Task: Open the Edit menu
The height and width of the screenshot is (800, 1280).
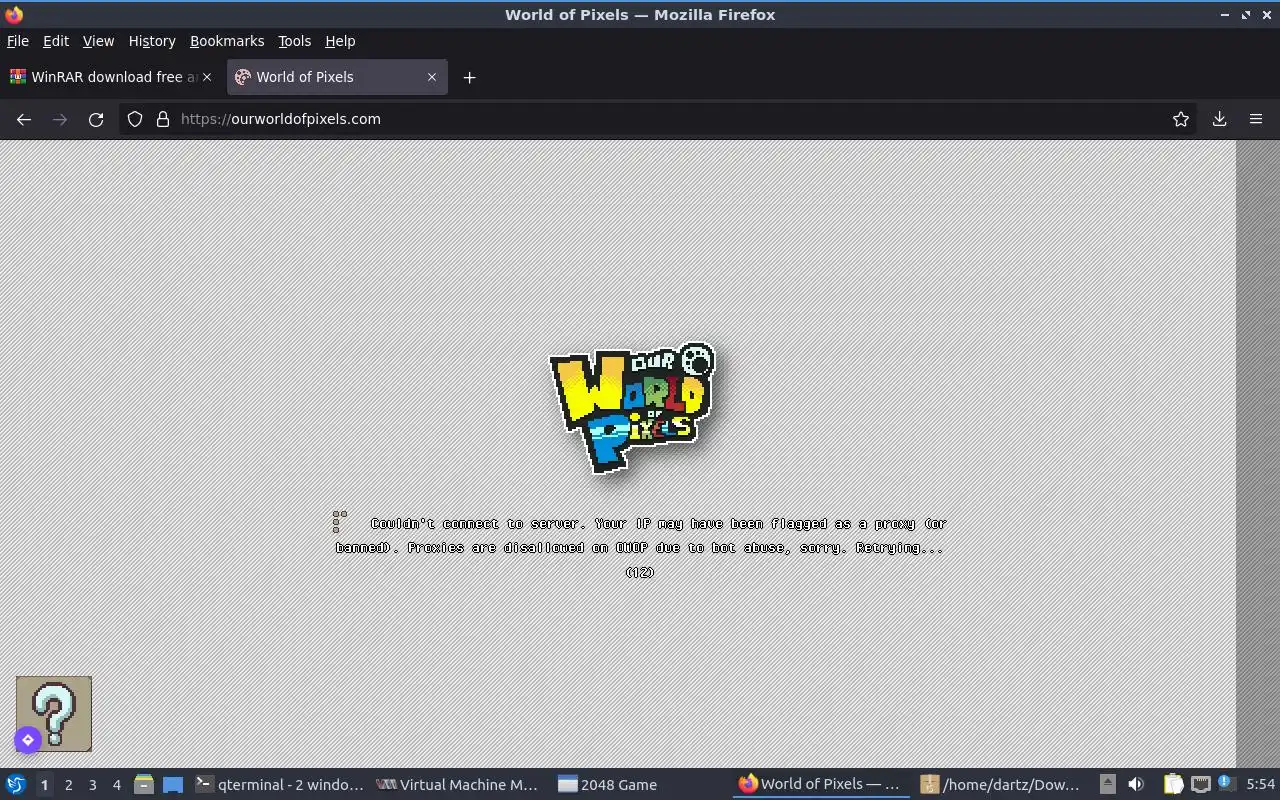Action: pyautogui.click(x=56, y=41)
